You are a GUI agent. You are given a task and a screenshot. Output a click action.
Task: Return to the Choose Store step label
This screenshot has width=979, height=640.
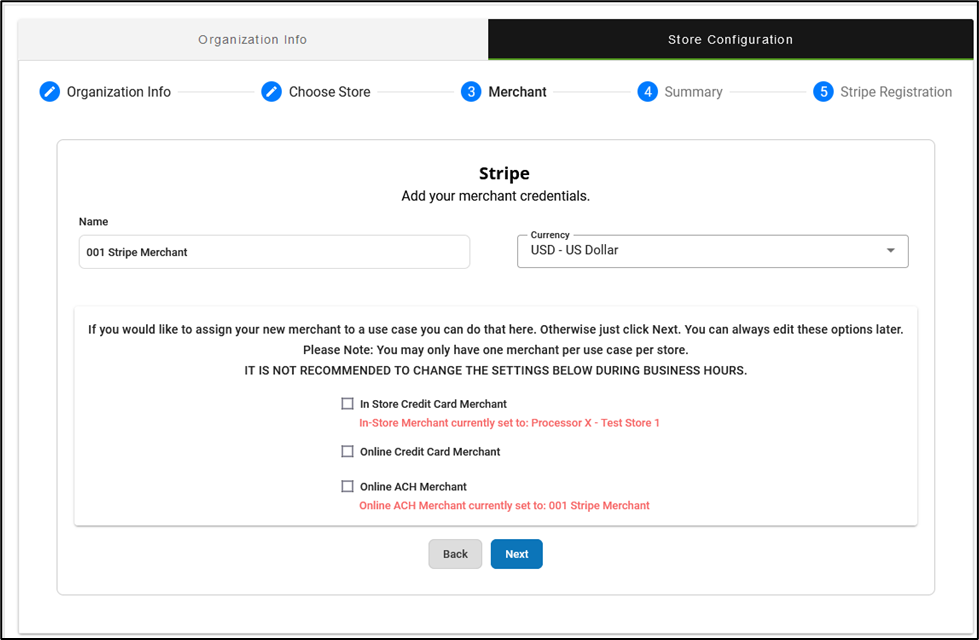329,92
